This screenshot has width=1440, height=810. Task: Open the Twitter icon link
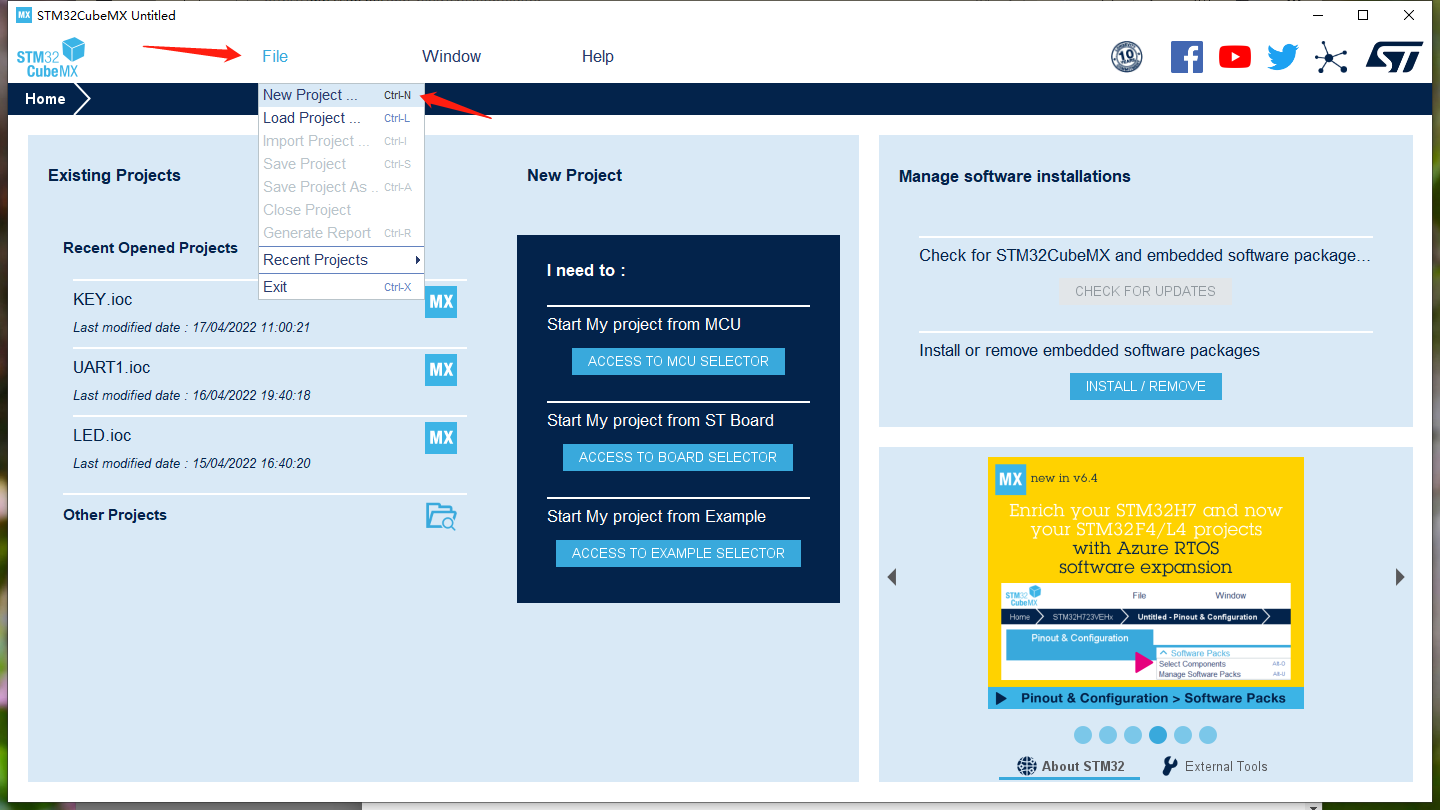pyautogui.click(x=1283, y=57)
